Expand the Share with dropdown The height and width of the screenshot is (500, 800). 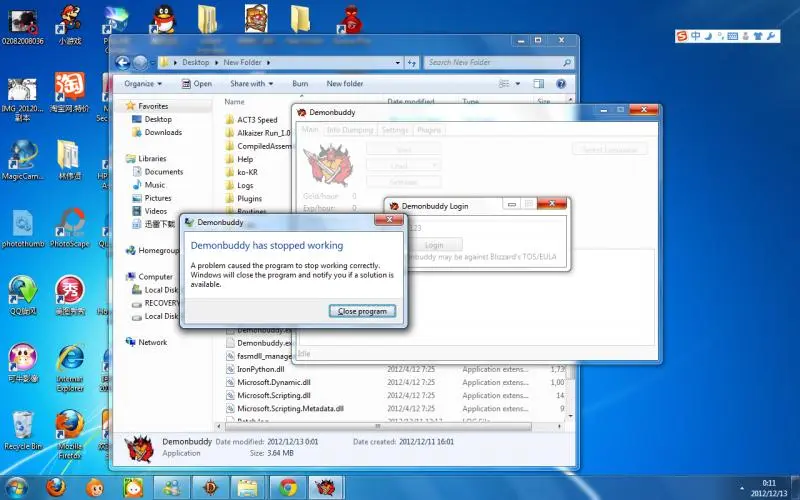(251, 84)
